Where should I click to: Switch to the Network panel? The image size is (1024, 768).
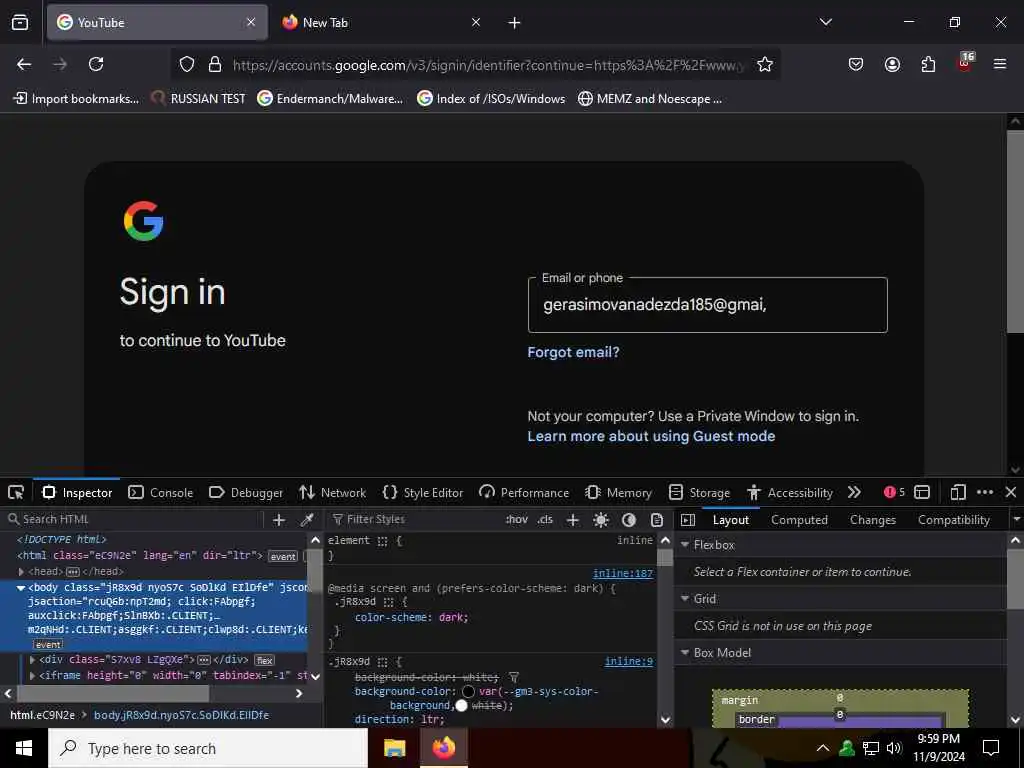coord(332,492)
